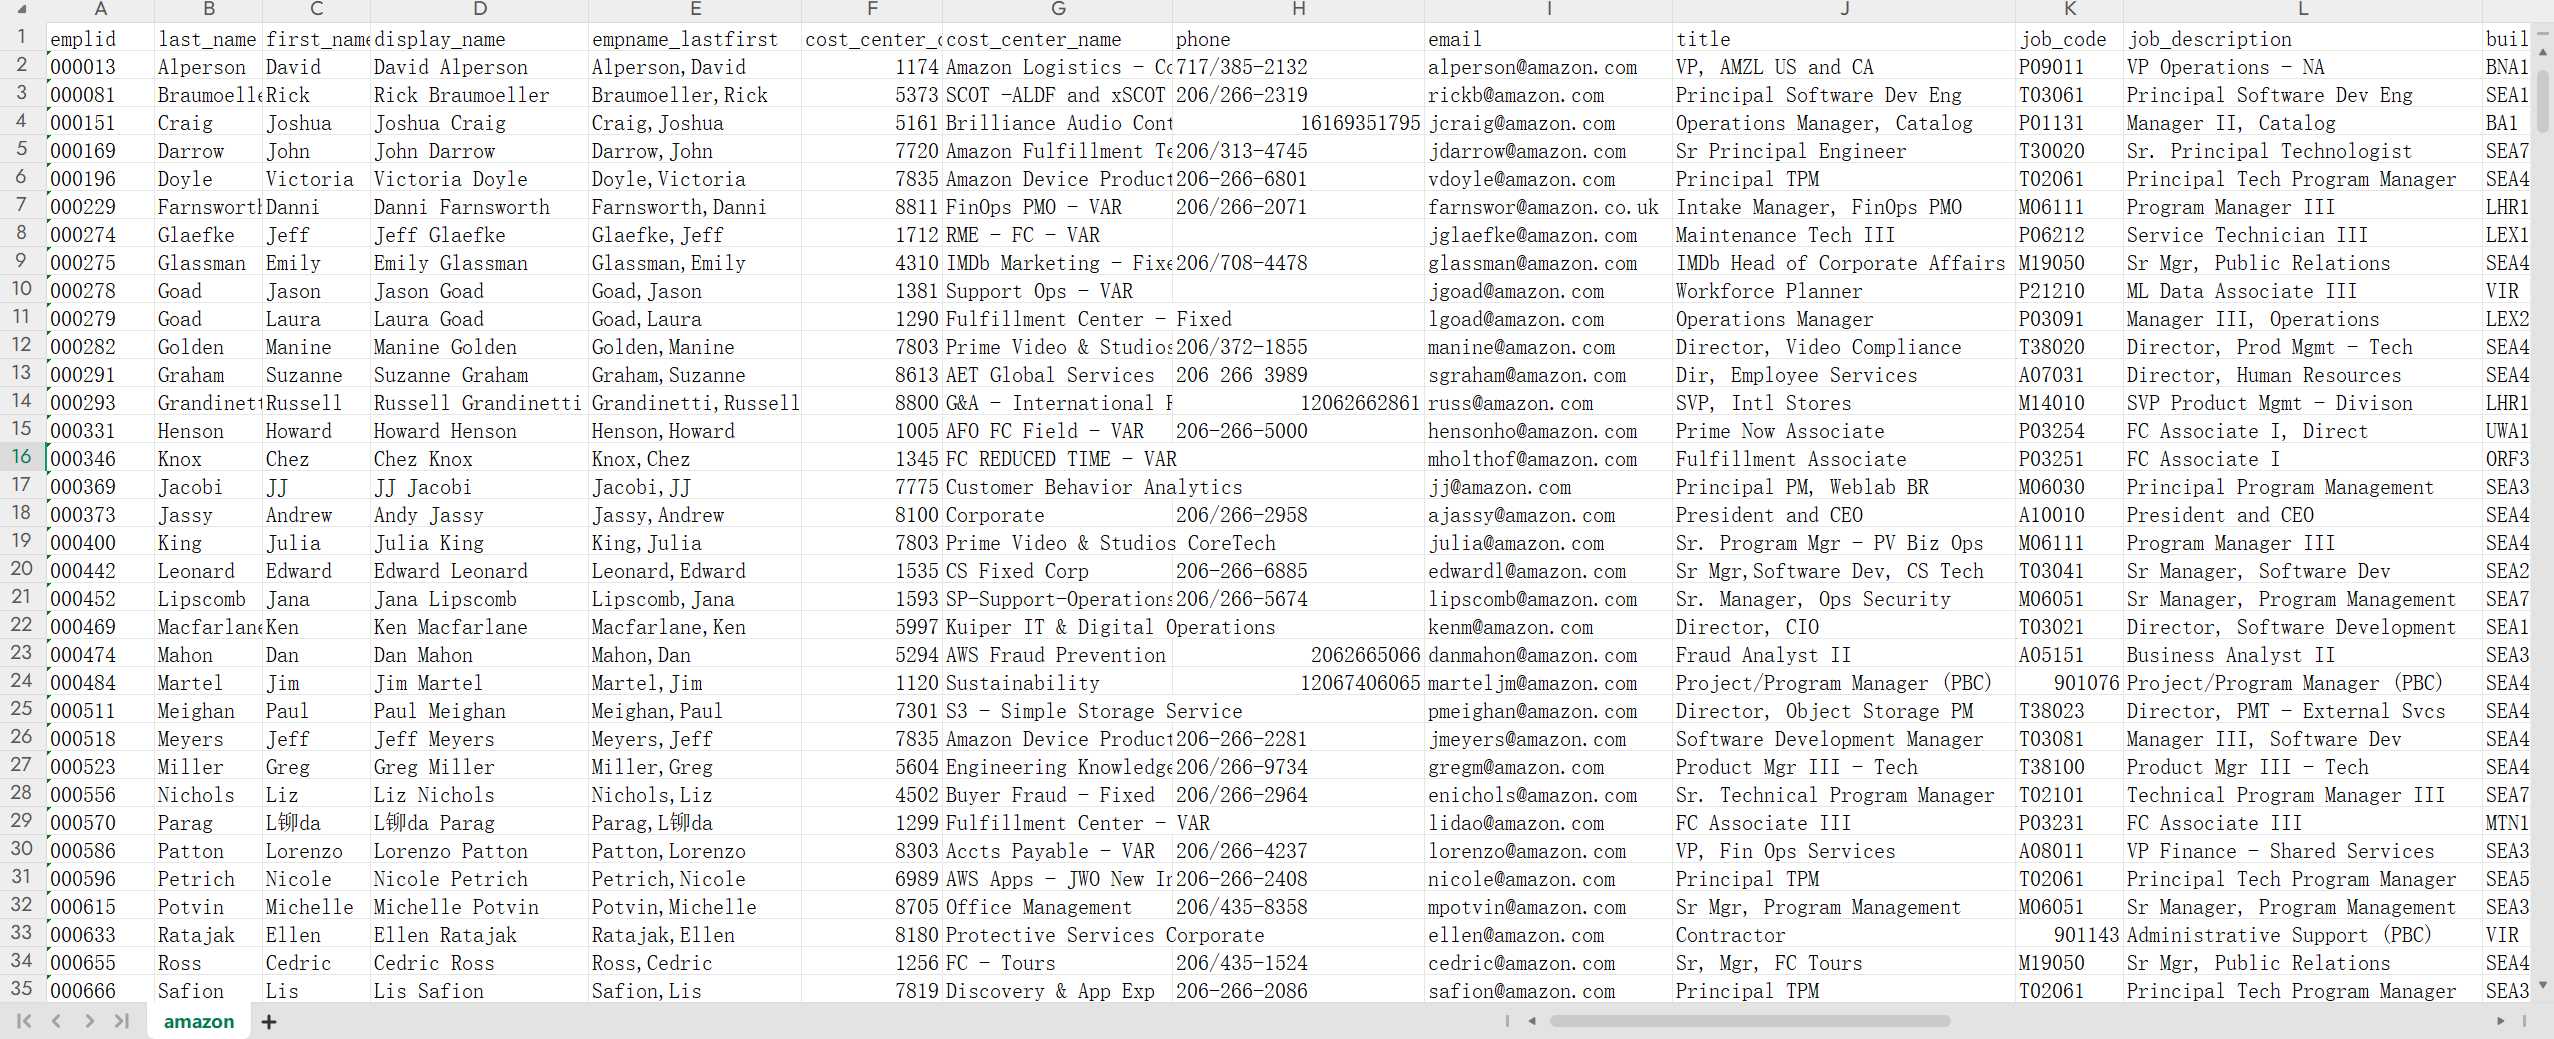Click the 'email' header cell
This screenshot has width=2554, height=1039.
1548,39
